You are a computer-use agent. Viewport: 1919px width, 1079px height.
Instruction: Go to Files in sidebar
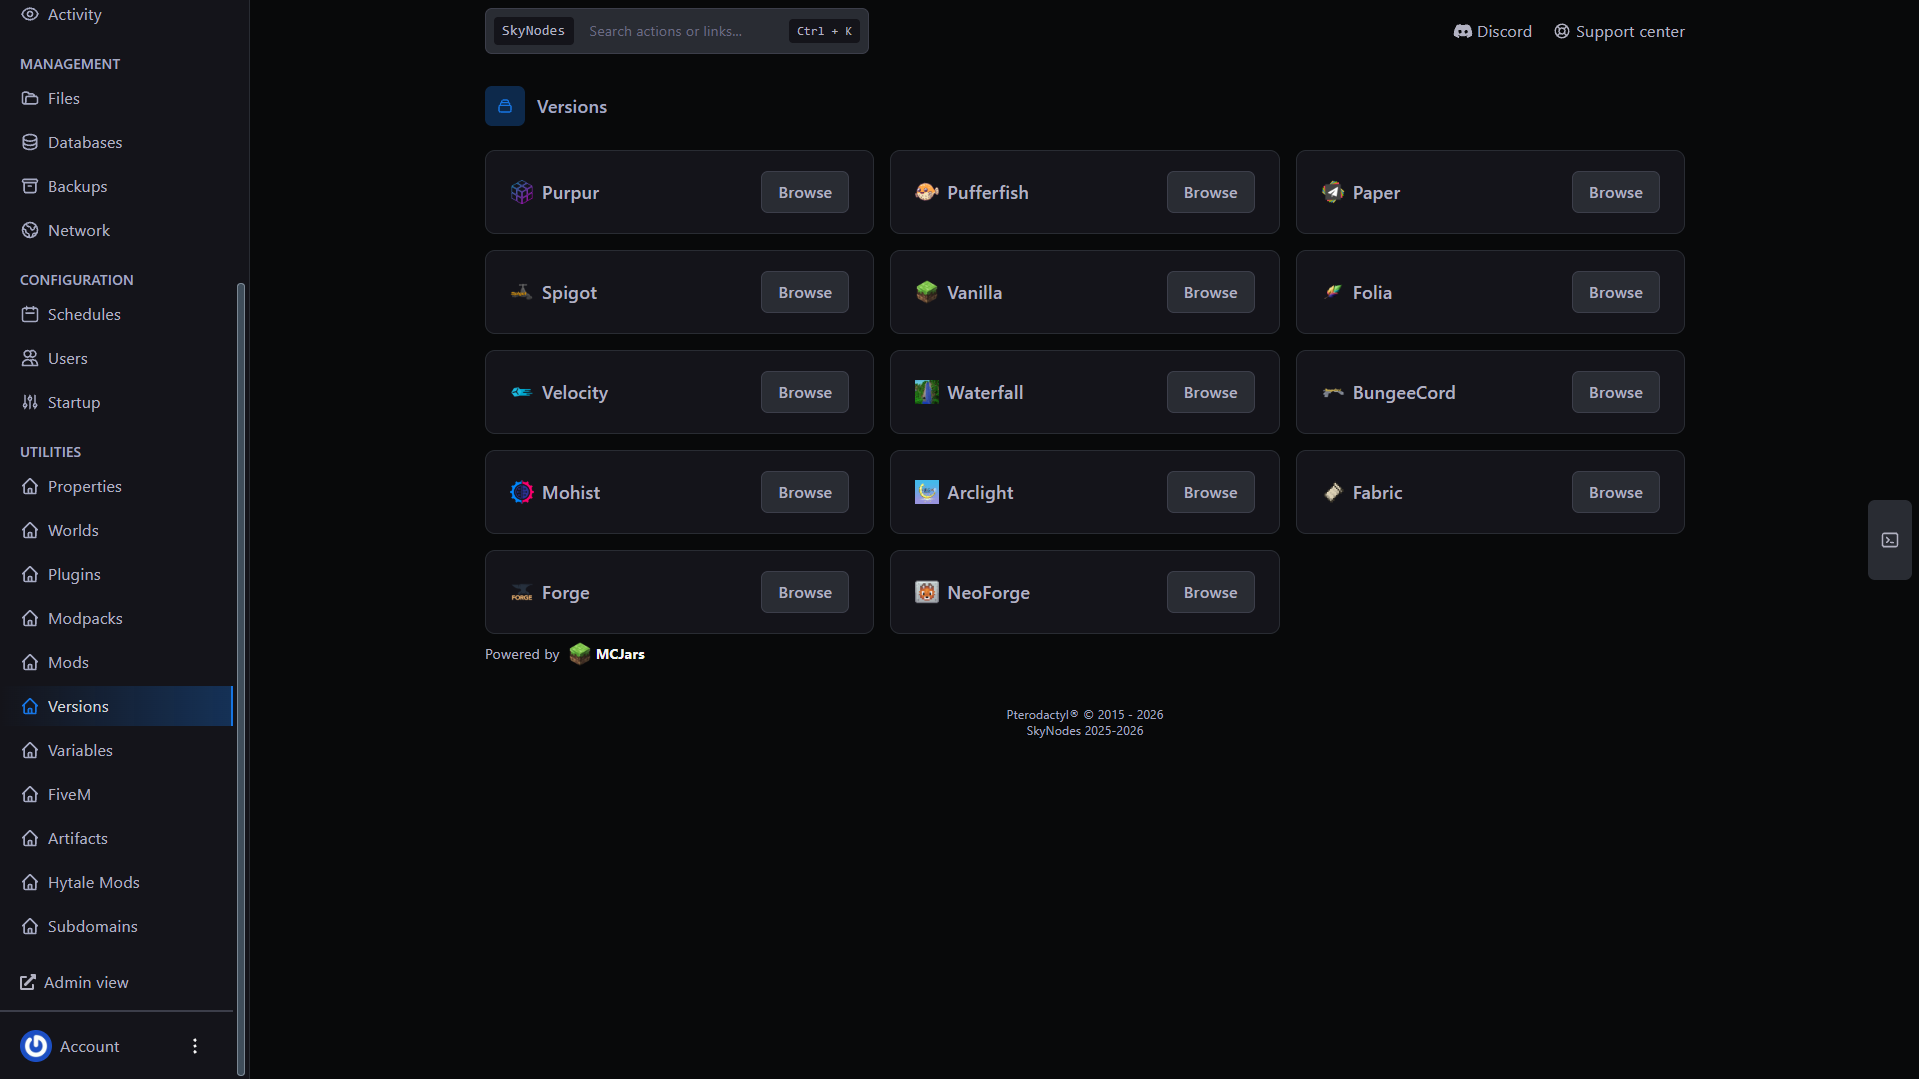(x=116, y=98)
